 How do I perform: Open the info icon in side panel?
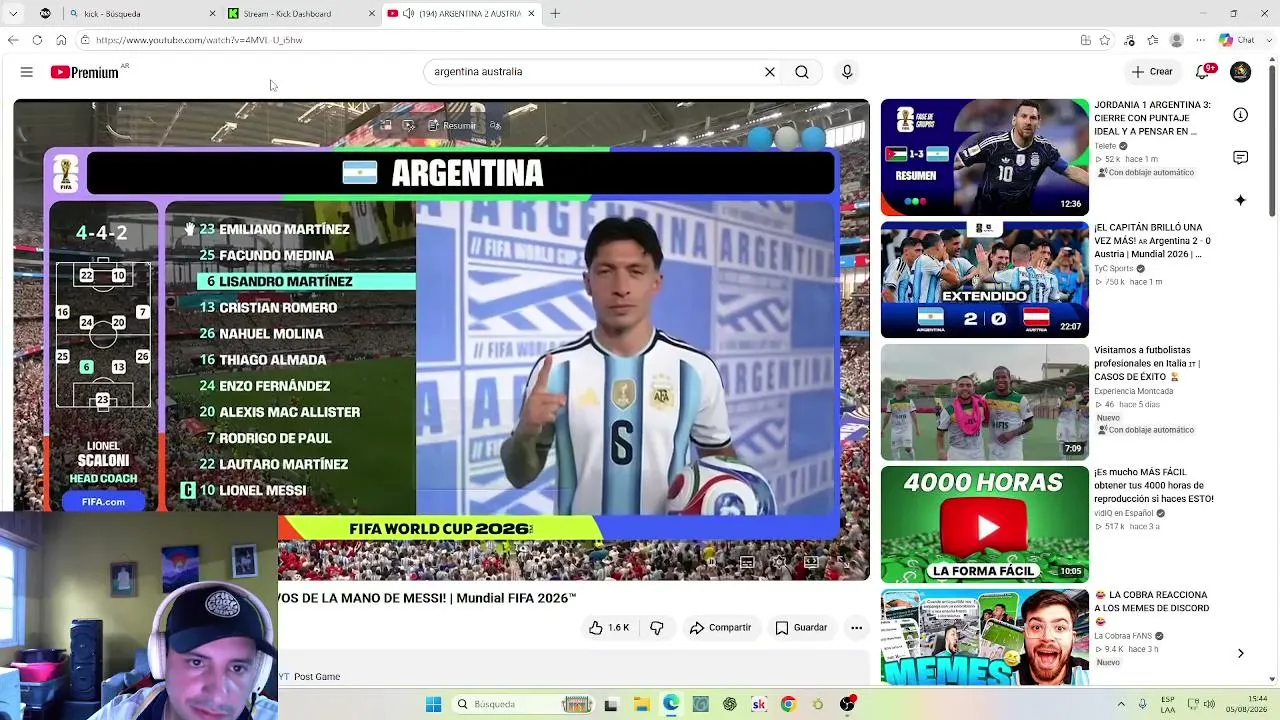(1241, 115)
